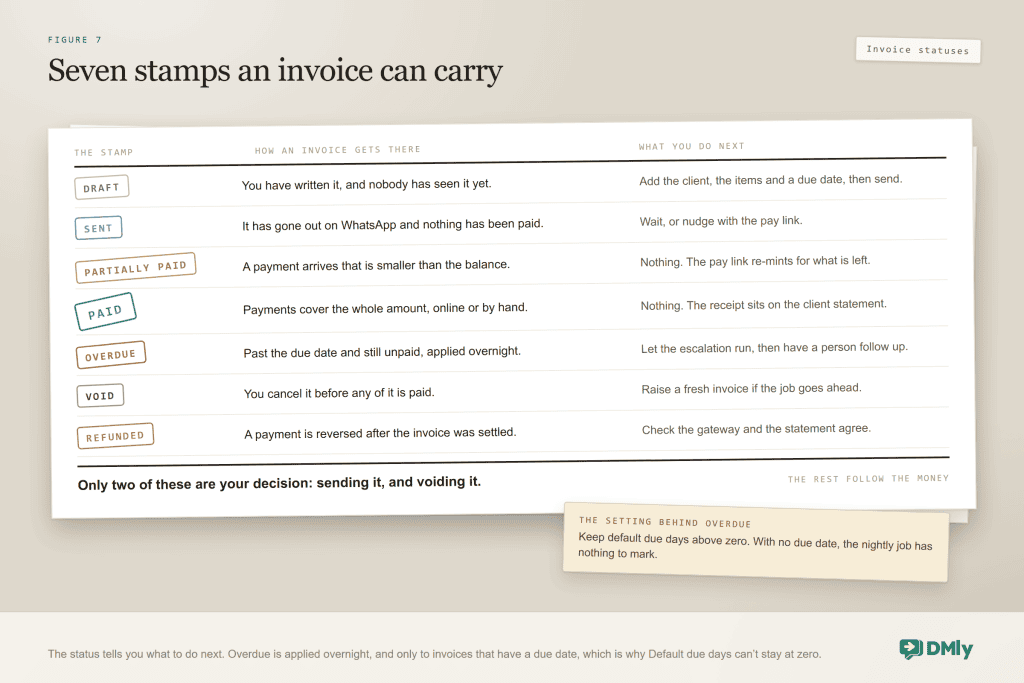The width and height of the screenshot is (1024, 683).
Task: Select the green PAID stamp
Action: coord(105,311)
